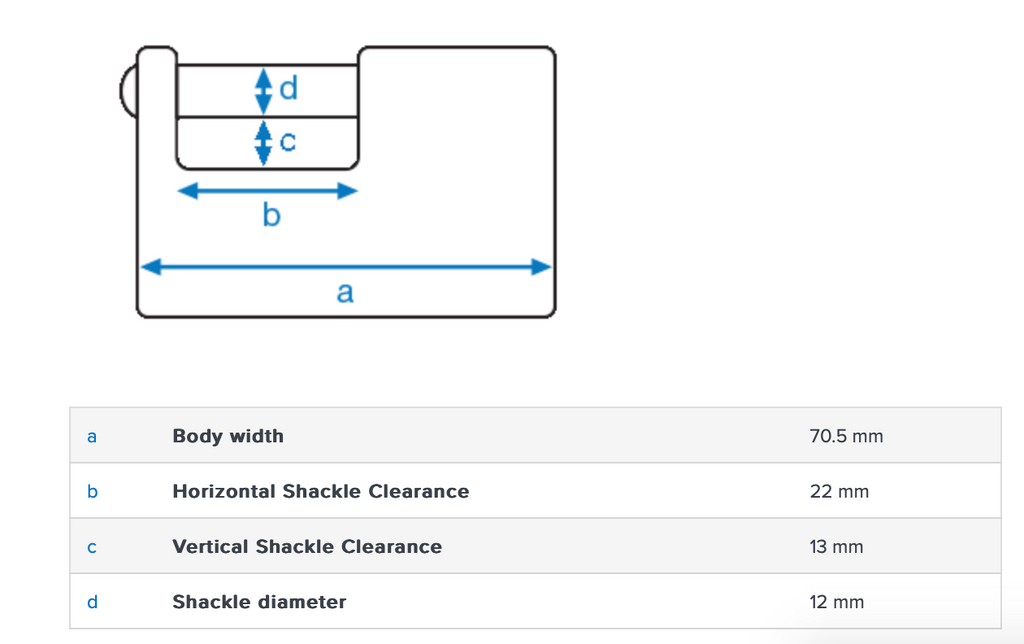Click the blue double arrow for dimension c

[x=263, y=142]
